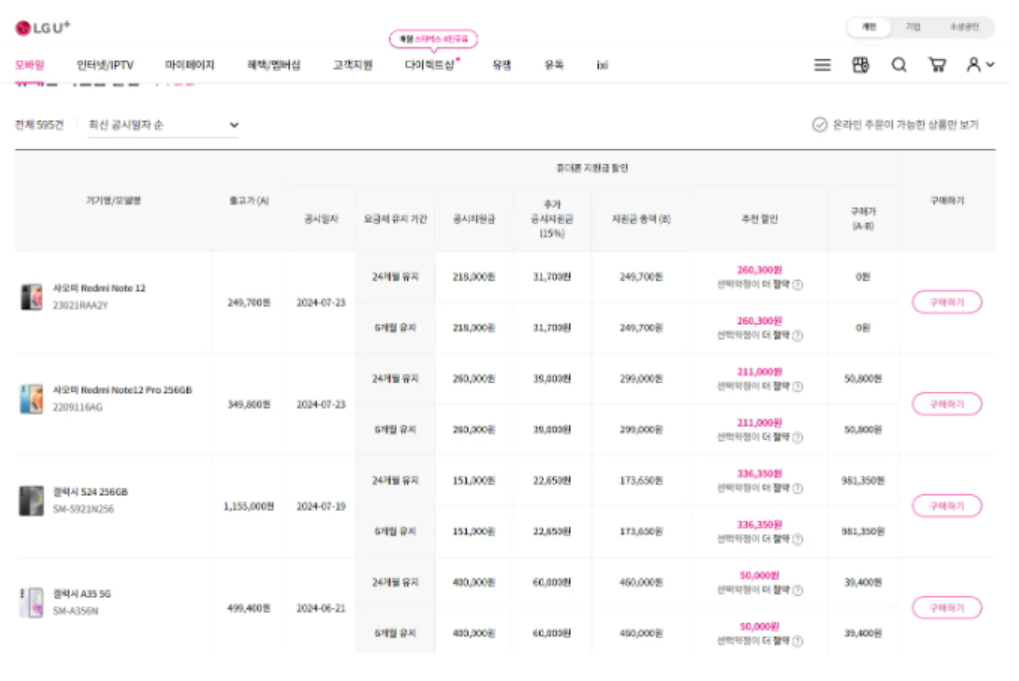
Task: Click the 샤오미 Redmi Note12 Pro 256GB name
Action: (122, 390)
